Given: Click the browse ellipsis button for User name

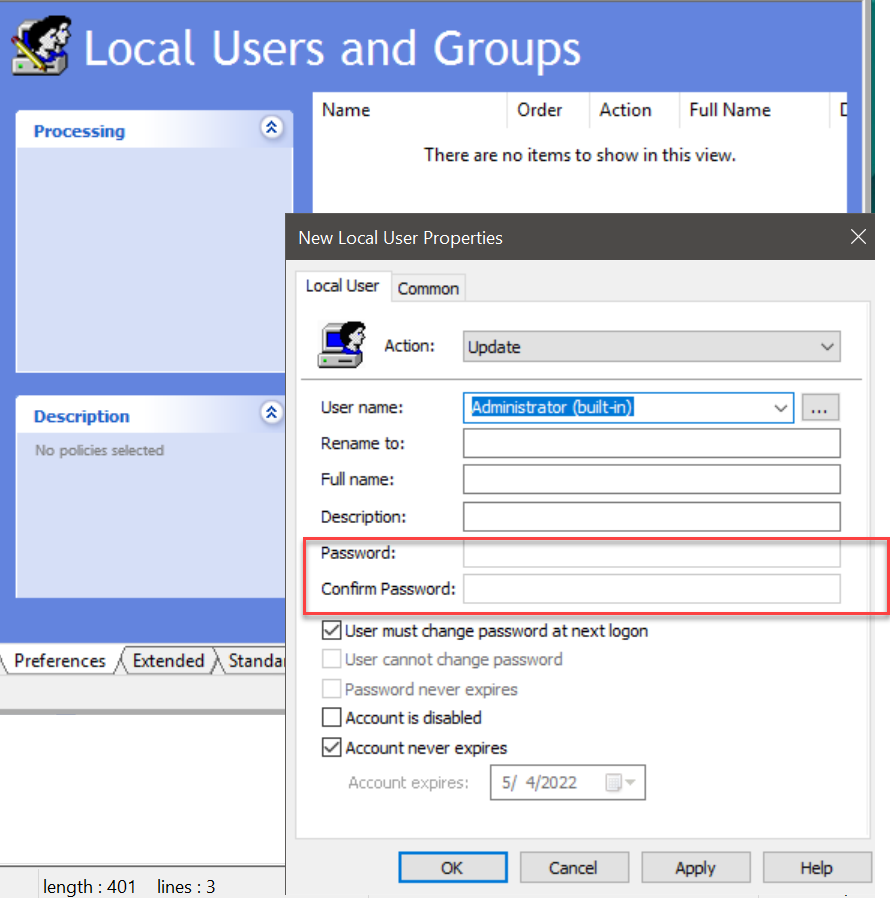Looking at the screenshot, I should pyautogui.click(x=820, y=408).
